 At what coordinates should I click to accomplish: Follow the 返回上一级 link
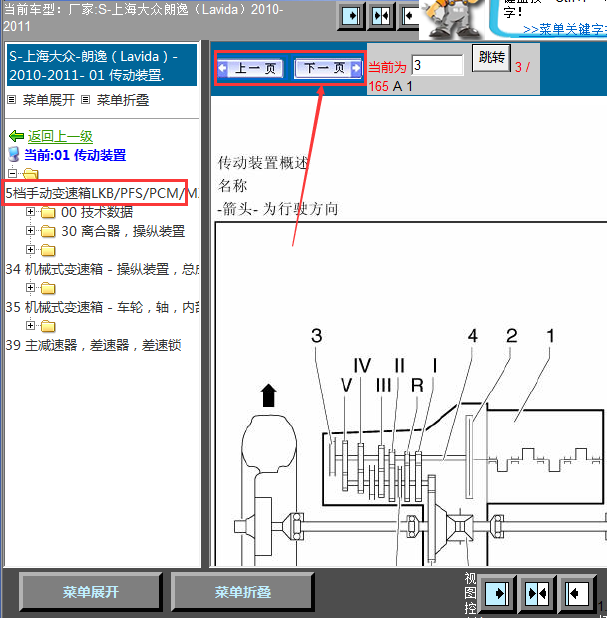[60, 136]
